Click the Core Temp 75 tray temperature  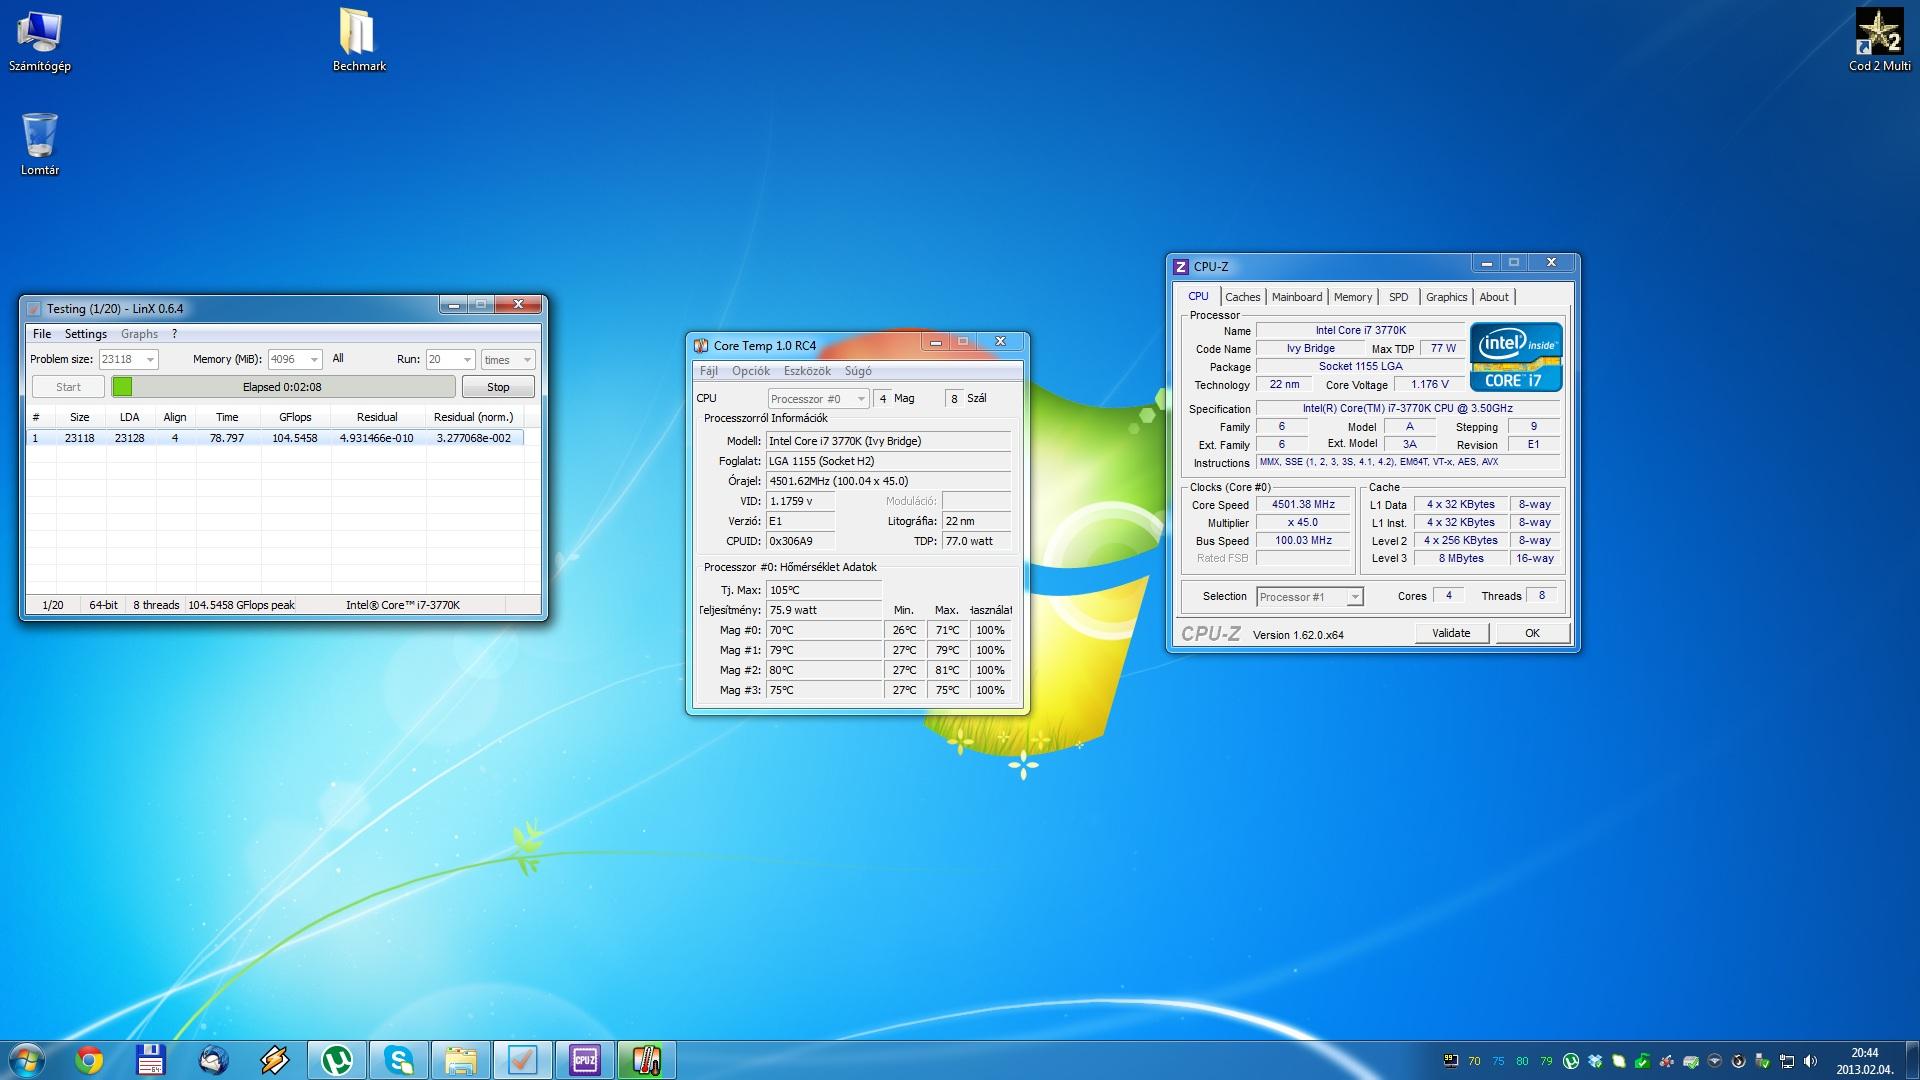(x=1498, y=1061)
